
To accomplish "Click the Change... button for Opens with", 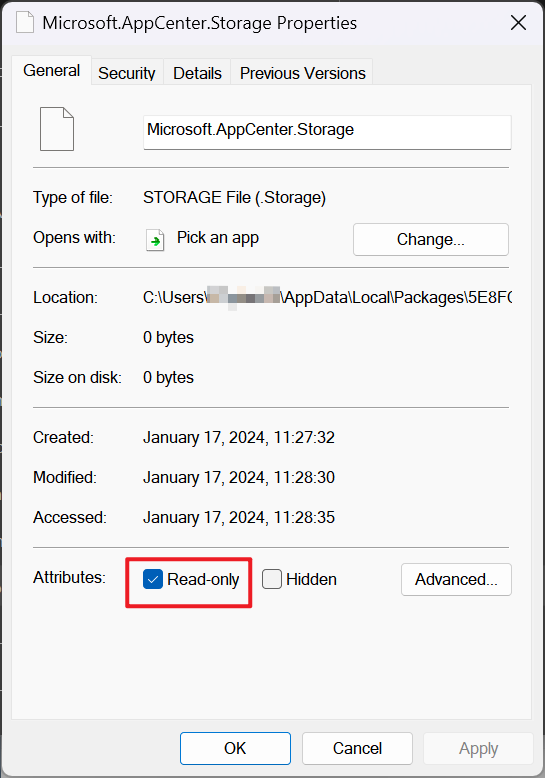I will click(431, 240).
